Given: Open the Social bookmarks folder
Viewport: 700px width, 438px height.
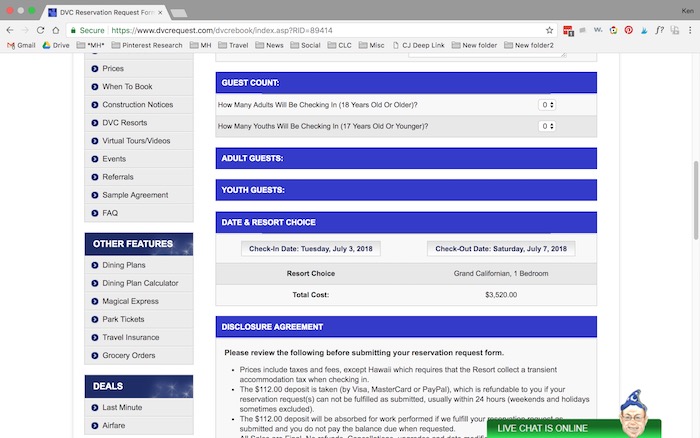Looking at the screenshot, I should click(305, 45).
